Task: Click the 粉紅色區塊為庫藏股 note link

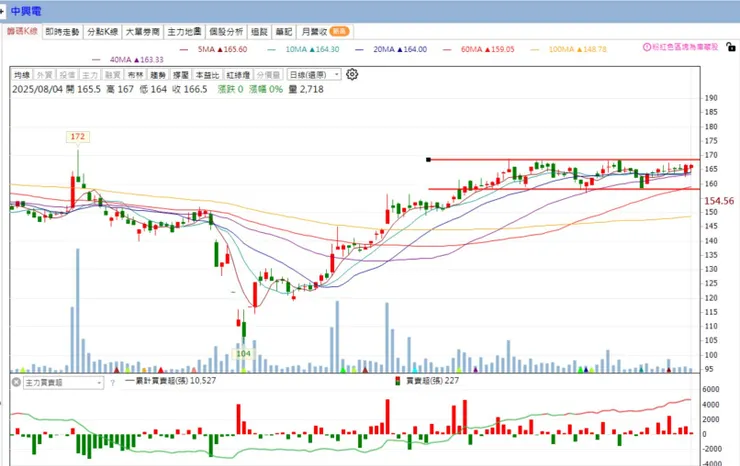Action: 685,47
